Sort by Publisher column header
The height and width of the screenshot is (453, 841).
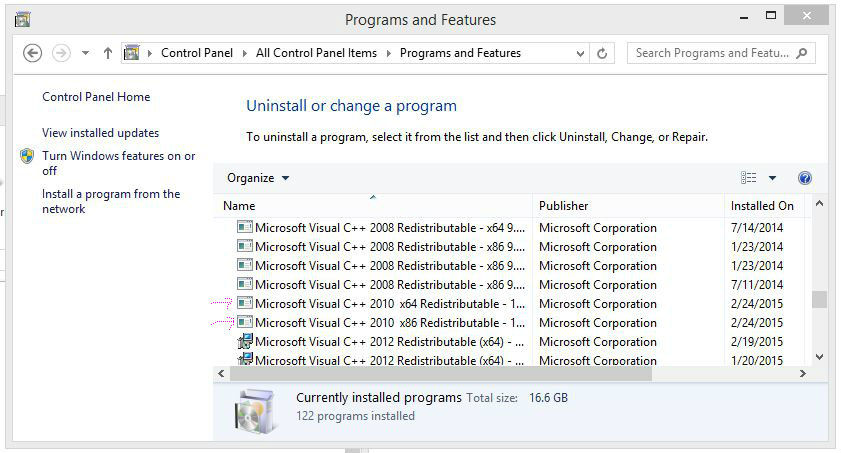[628, 206]
